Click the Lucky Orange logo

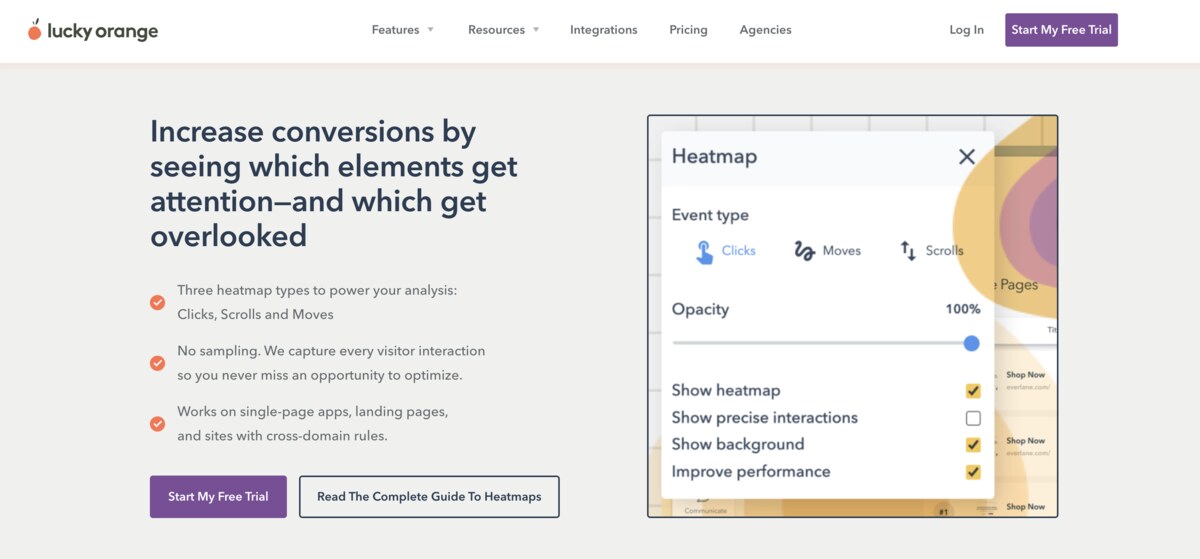(x=93, y=31)
